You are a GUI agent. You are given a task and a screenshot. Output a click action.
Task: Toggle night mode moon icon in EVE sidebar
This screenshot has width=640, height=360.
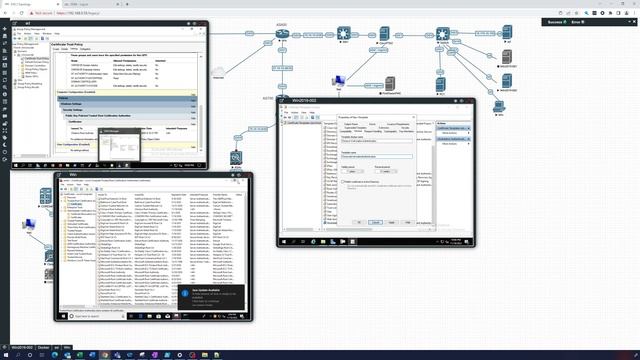(x=5, y=144)
